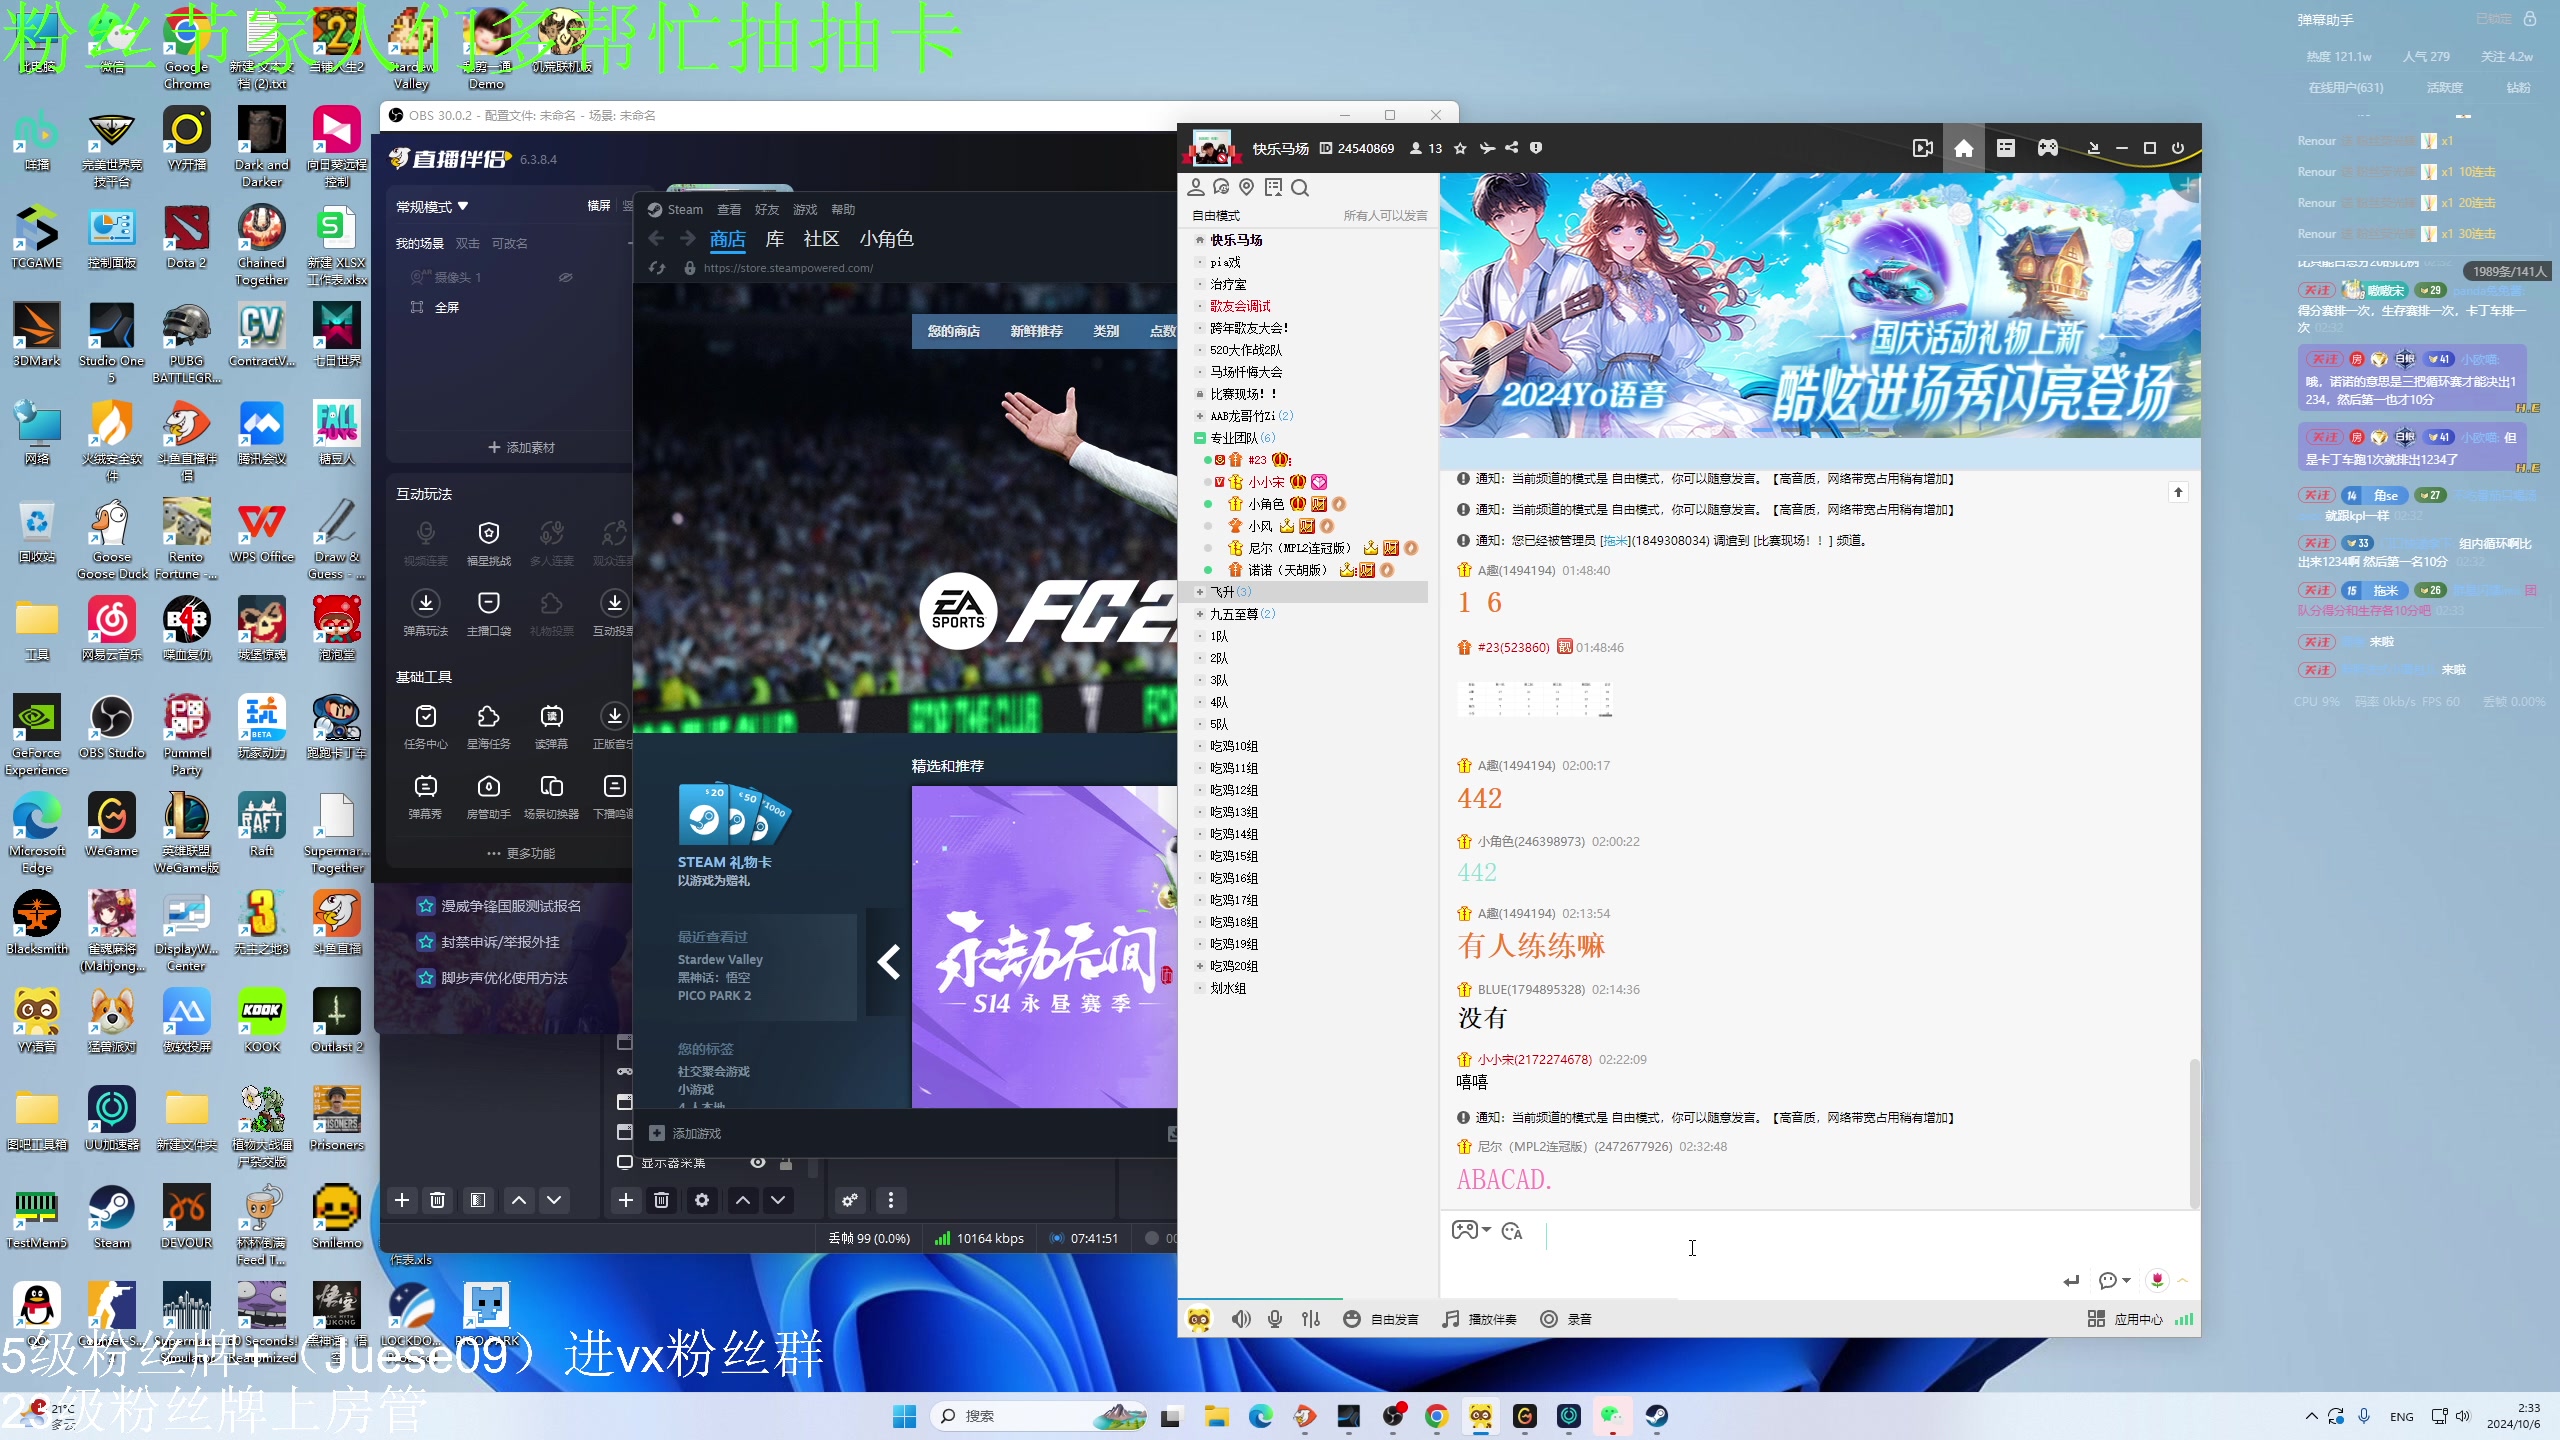Screen dimensions: 2560x1440
Task: Open the 库 tab in Steam
Action: coord(775,239)
